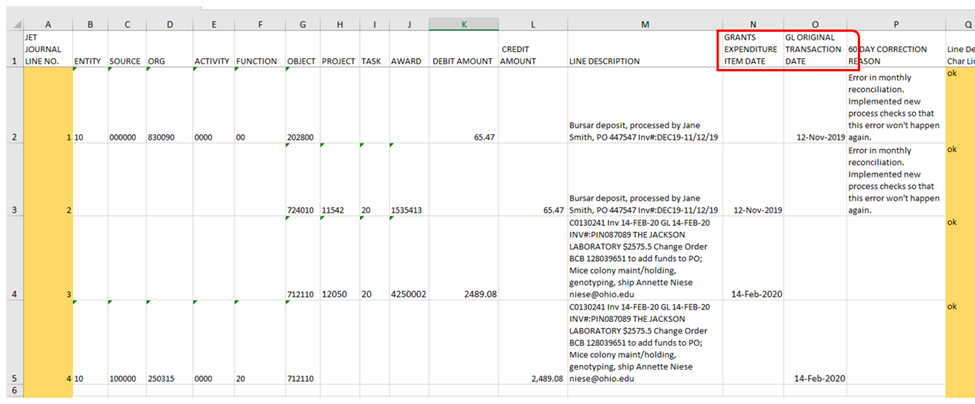The height and width of the screenshot is (404, 975).
Task: Select the JET JOURNAL LINE NO. header cell
Action: [48, 49]
